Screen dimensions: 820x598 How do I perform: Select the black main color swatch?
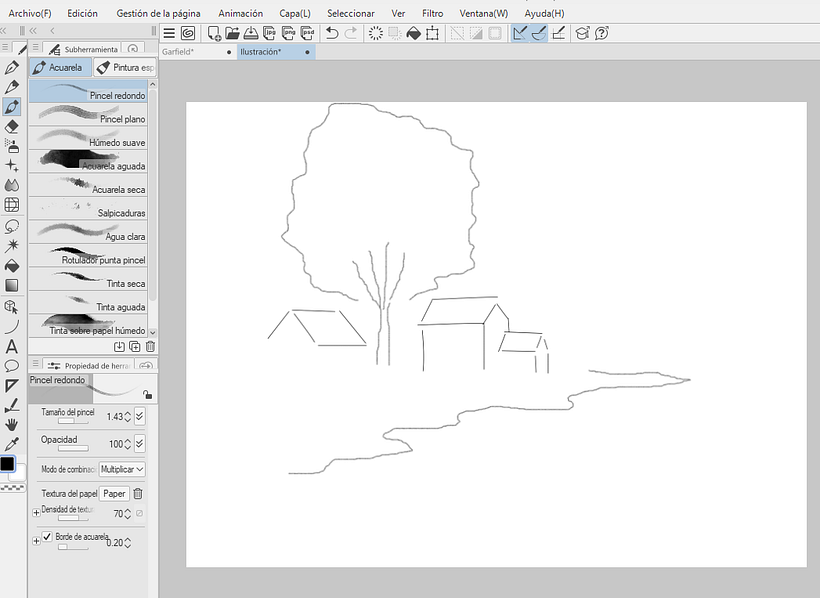pyautogui.click(x=7, y=464)
